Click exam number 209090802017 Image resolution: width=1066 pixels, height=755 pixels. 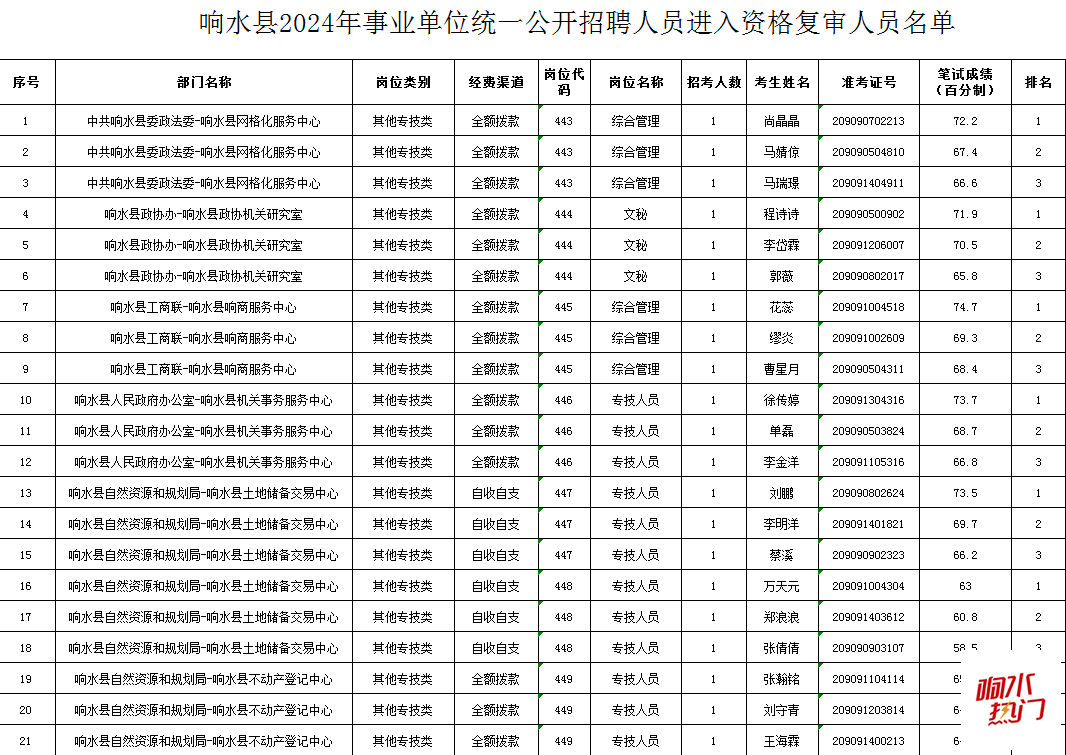click(x=869, y=277)
